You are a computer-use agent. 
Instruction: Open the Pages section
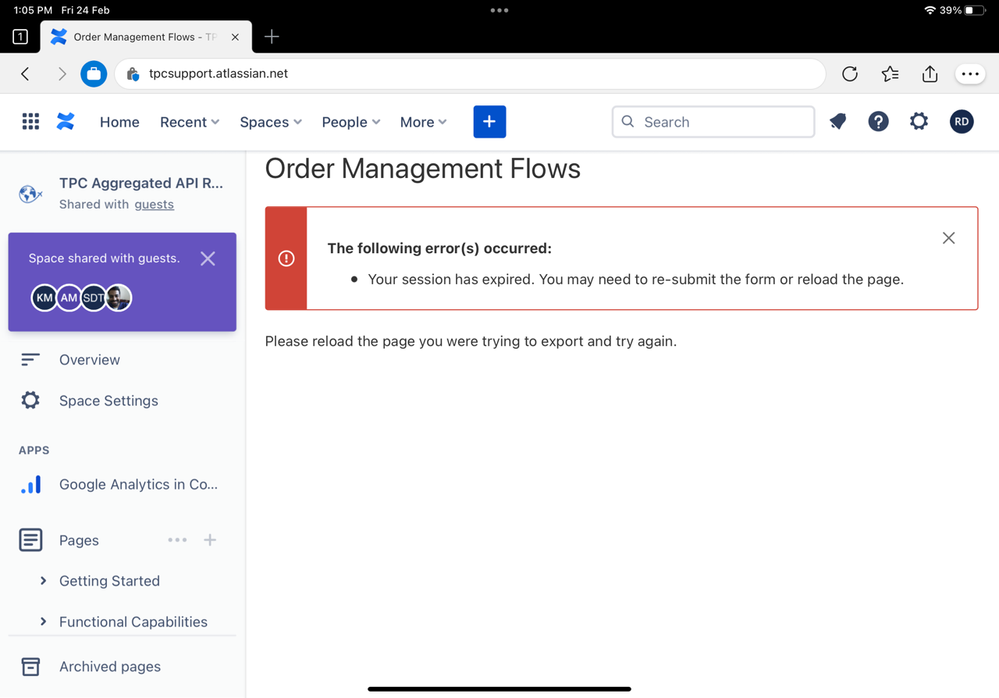[79, 540]
